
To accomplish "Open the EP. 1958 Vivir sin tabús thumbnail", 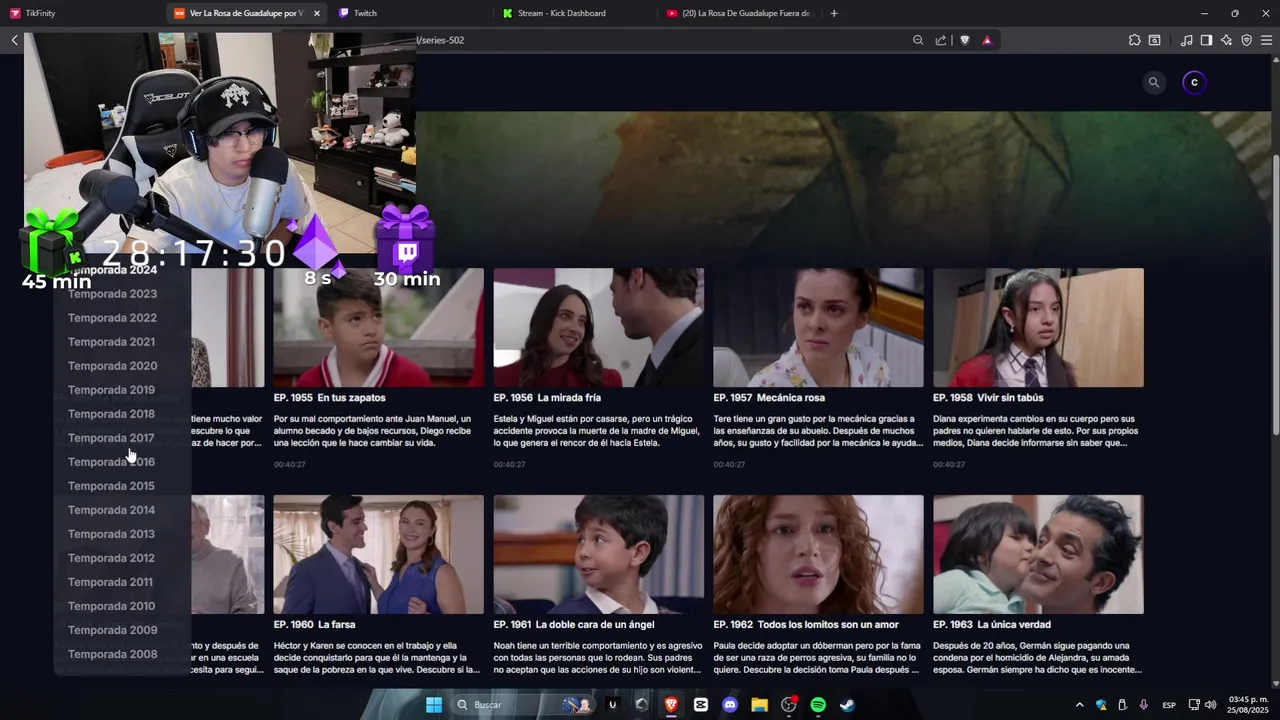I will 1039,327.
